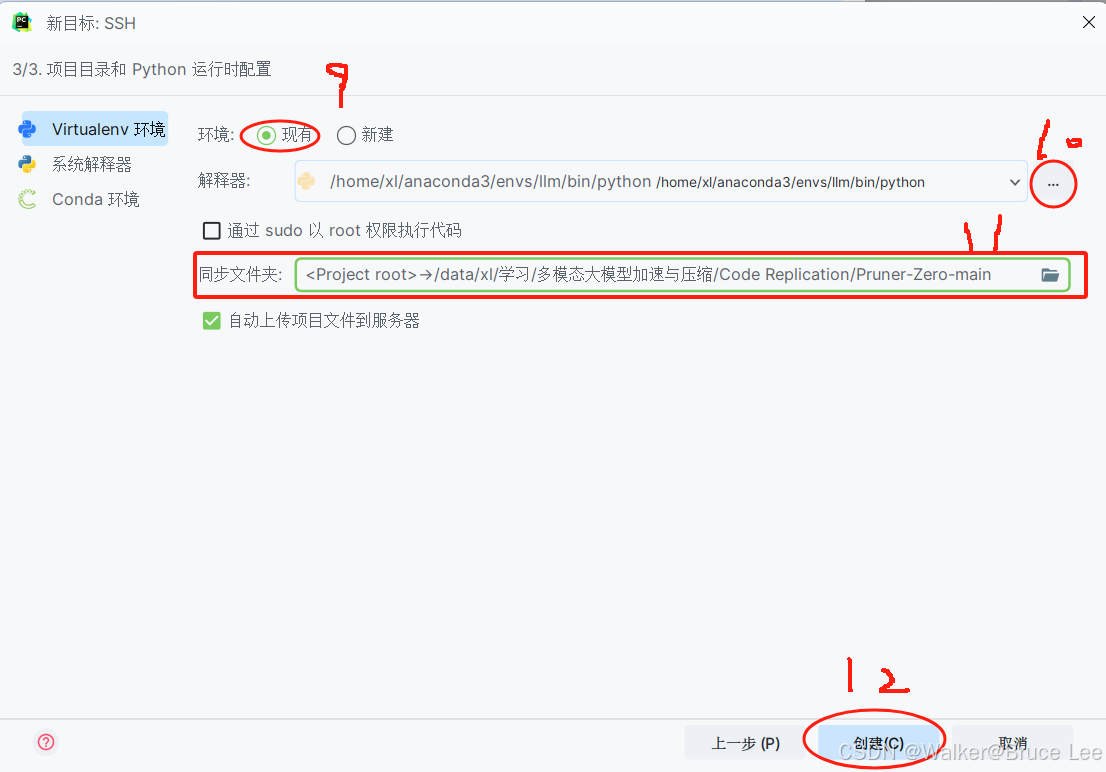Screen dimensions: 1106x772
Task: Open the interpreter path combo box
Action: (x=661, y=181)
